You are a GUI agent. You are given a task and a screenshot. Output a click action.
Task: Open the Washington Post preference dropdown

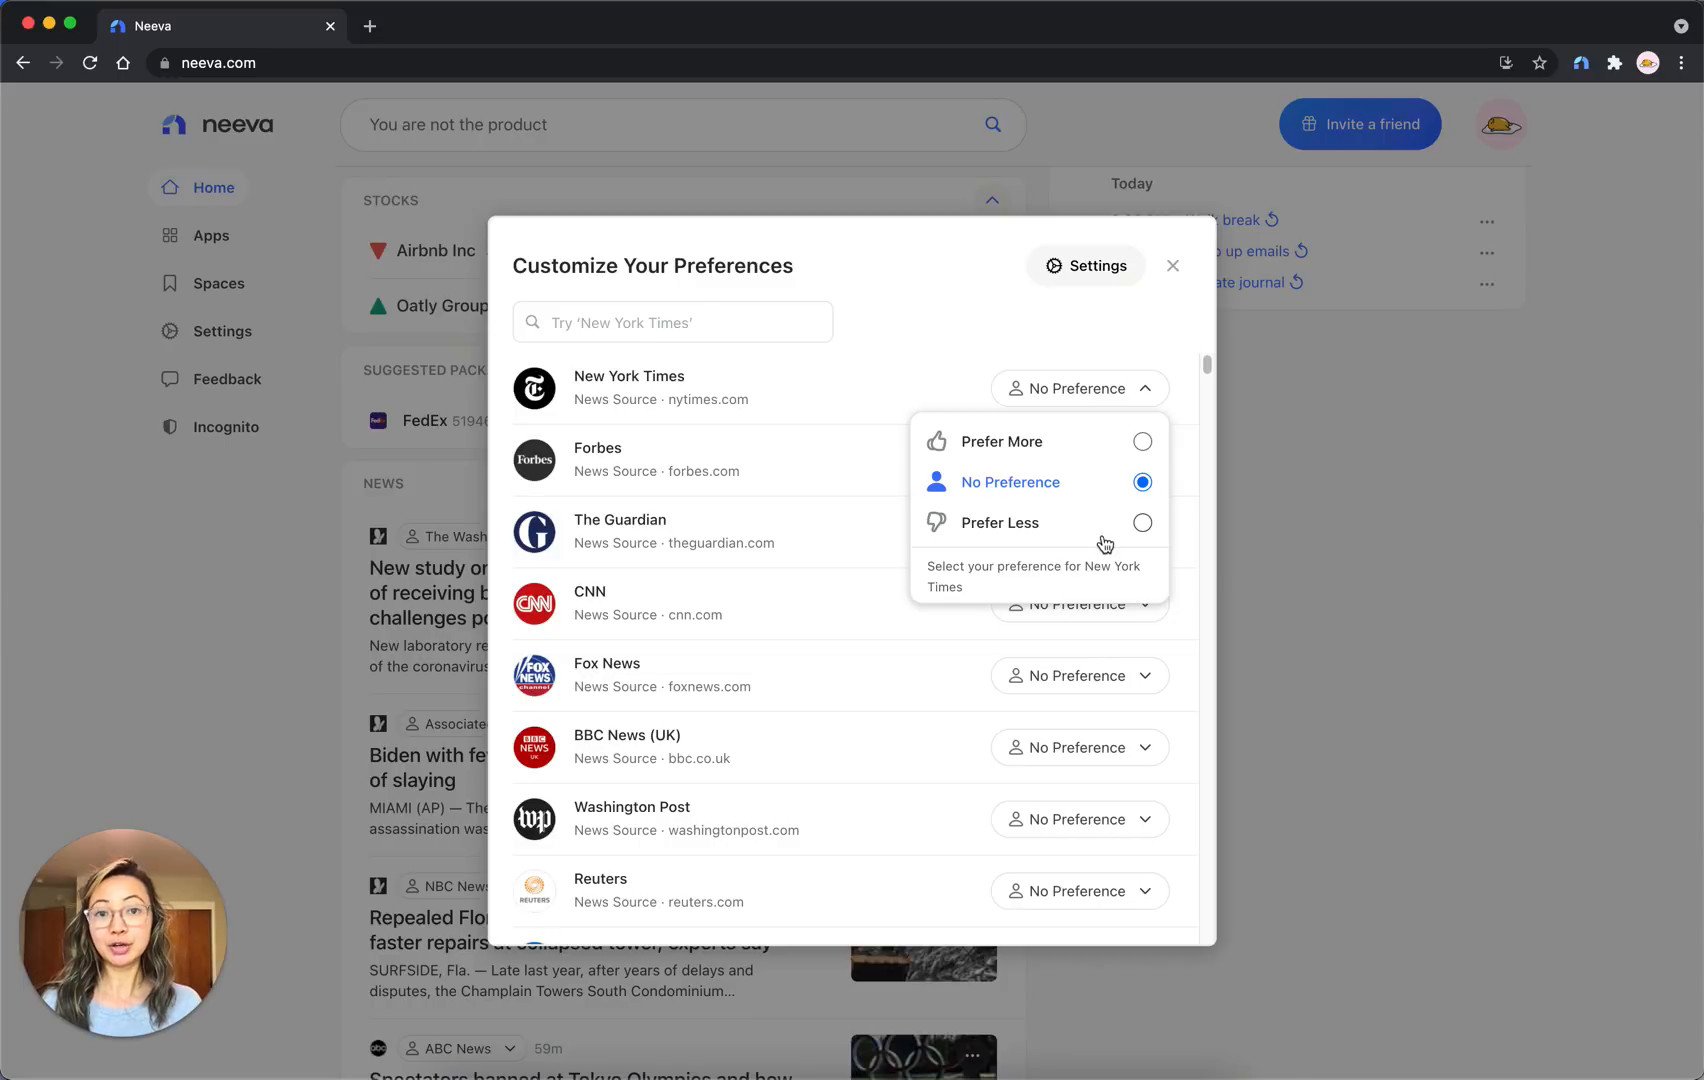click(1080, 820)
